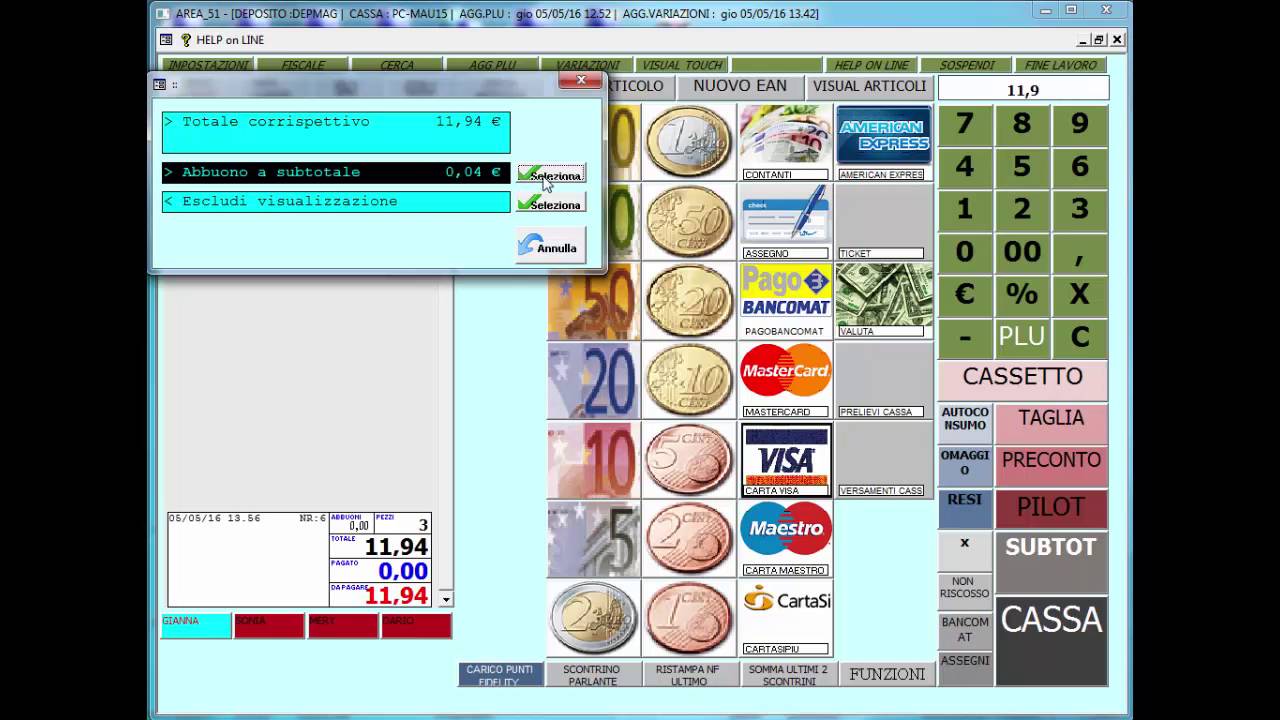Screen dimensions: 1280x720
Task: Tap the PLU keypad key
Action: [1022, 338]
